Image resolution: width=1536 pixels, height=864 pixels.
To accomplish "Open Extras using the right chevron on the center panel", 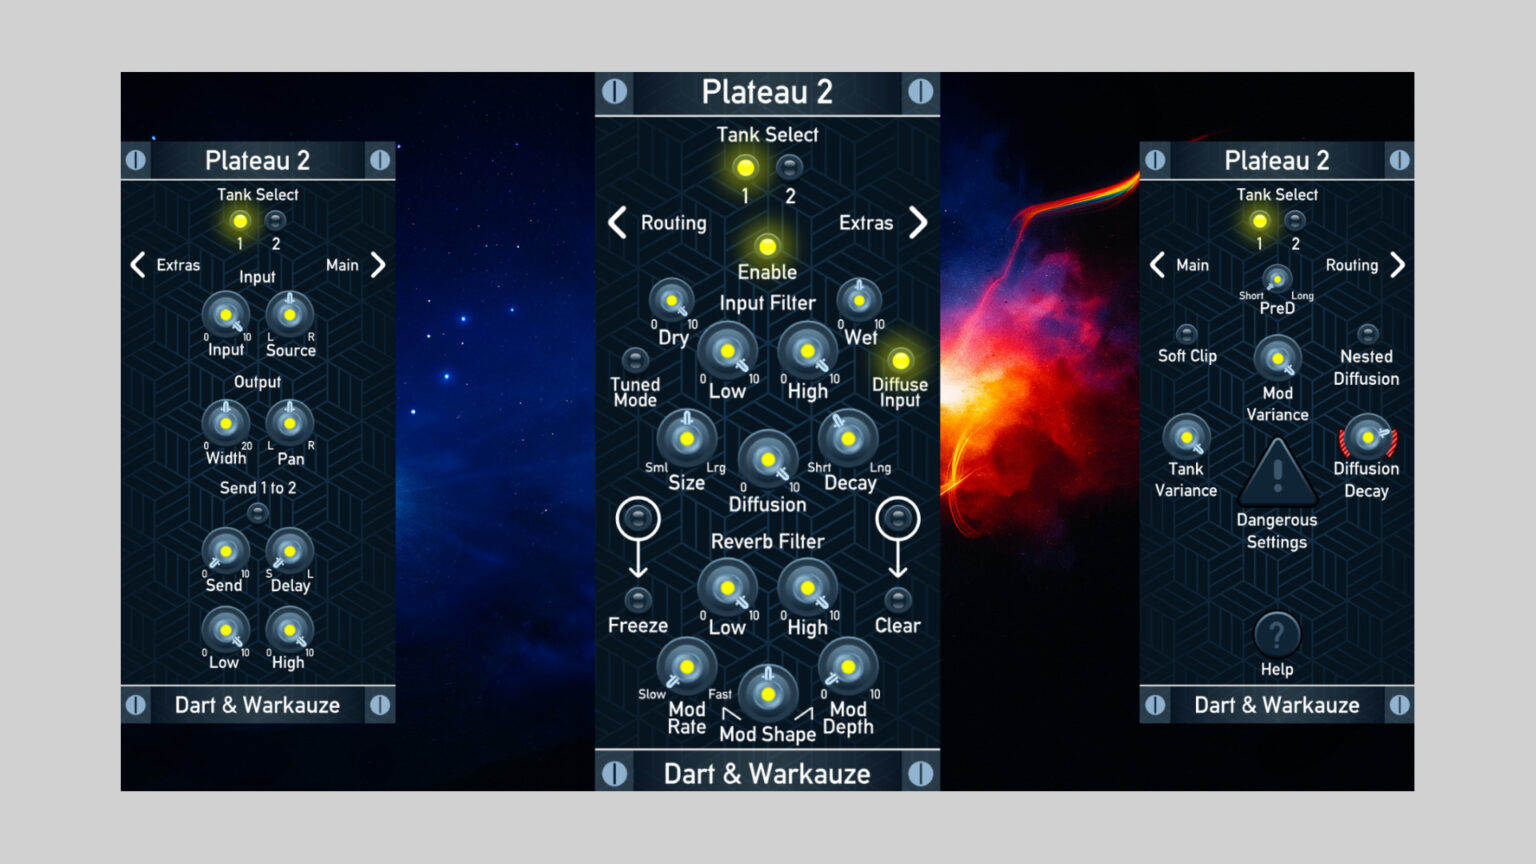I will click(x=918, y=223).
